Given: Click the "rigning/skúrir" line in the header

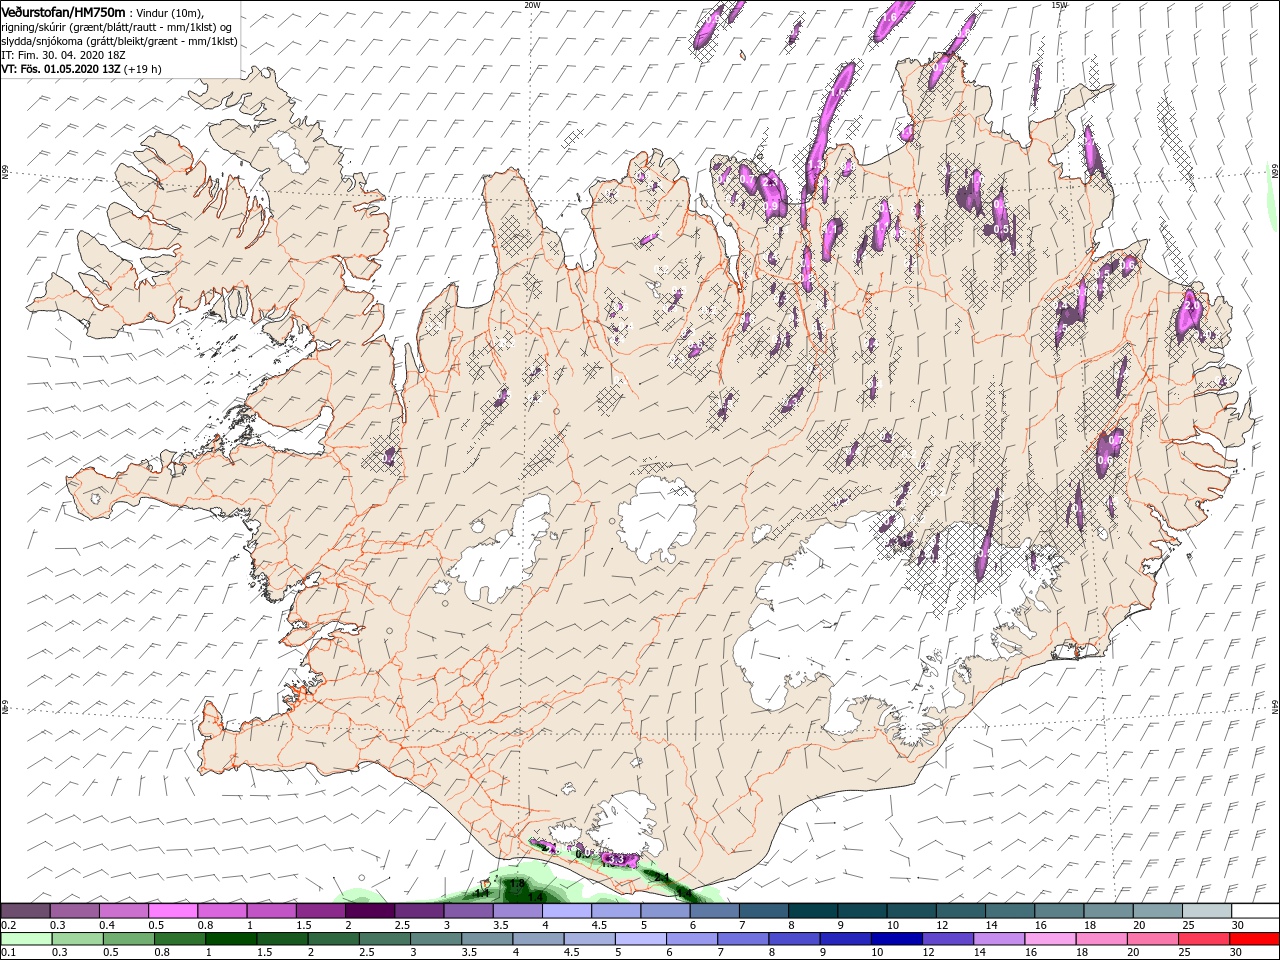Looking at the screenshot, I should coord(116,27).
